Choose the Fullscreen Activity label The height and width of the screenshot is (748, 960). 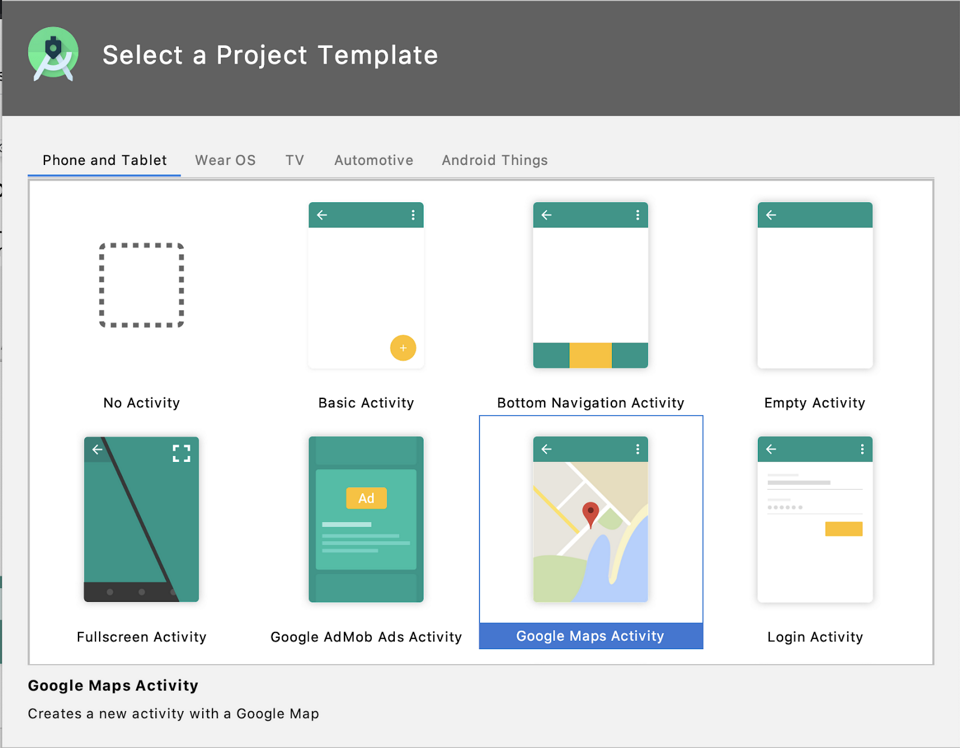click(x=141, y=637)
